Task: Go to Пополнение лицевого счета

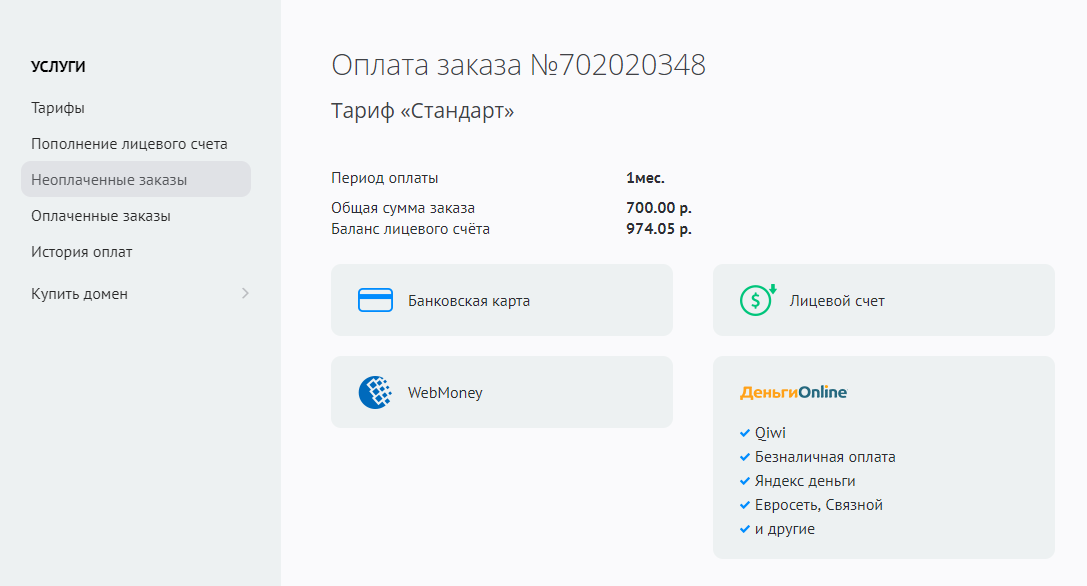Action: coord(129,144)
